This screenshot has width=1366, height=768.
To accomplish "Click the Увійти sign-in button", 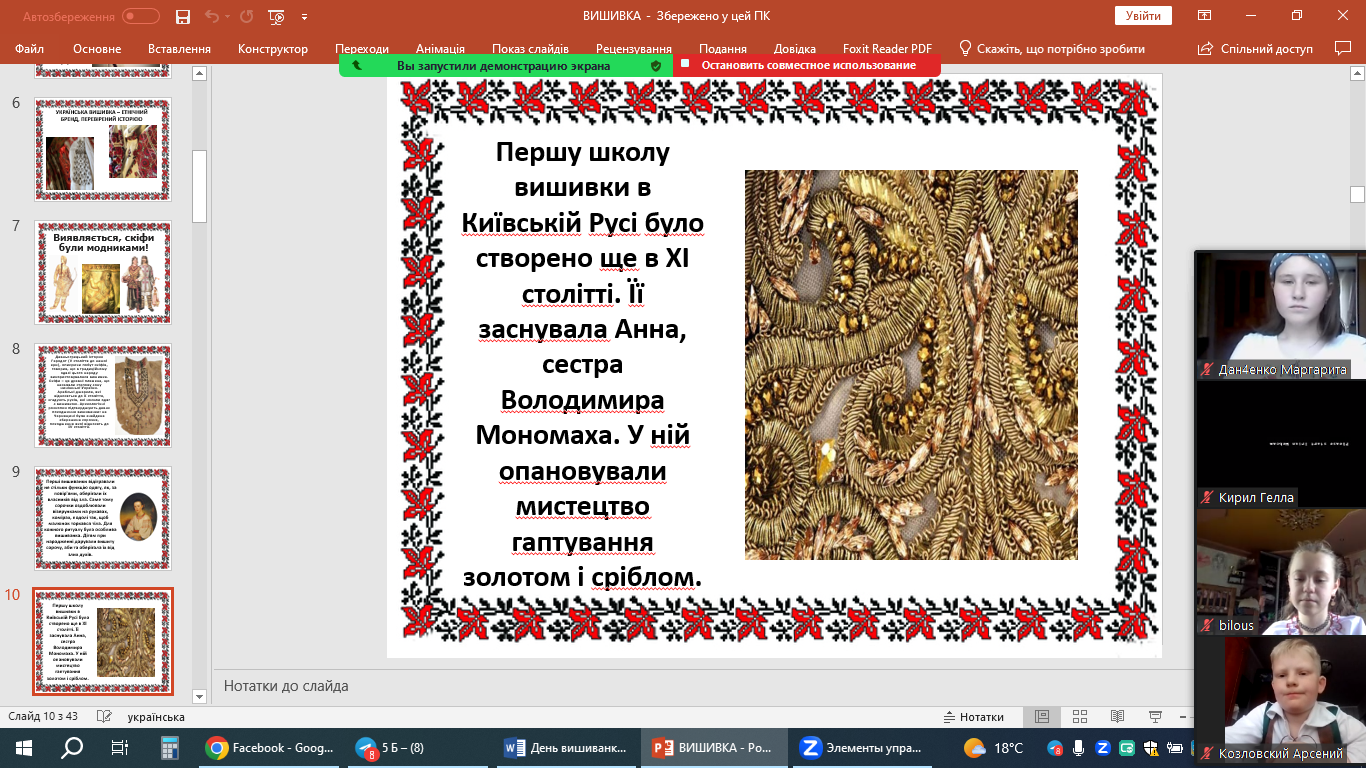I will [1143, 16].
